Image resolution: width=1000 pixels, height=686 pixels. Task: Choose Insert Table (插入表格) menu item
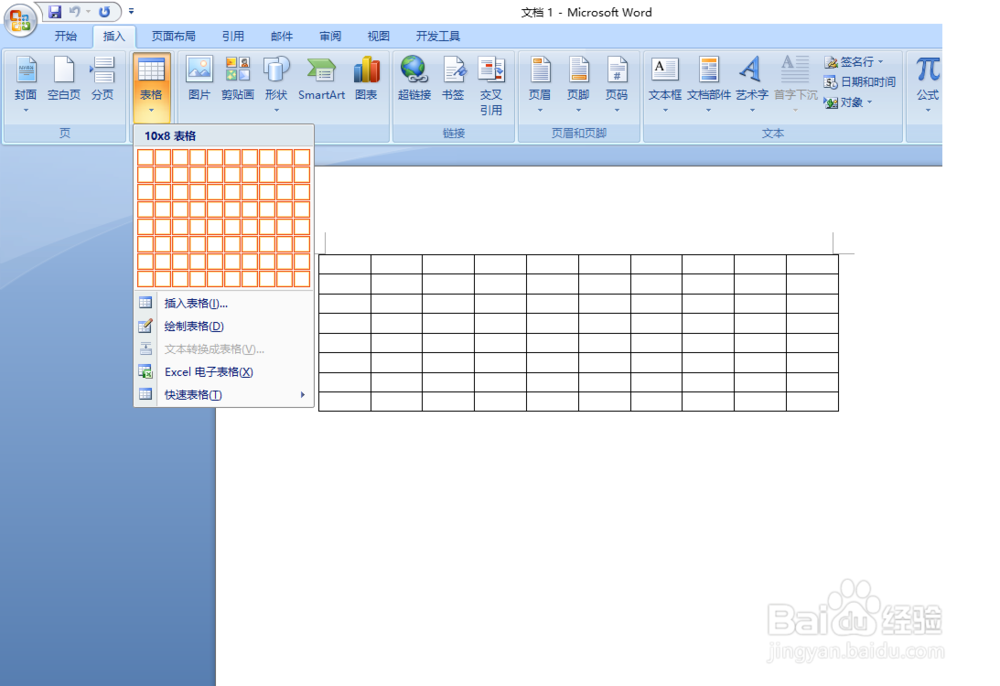point(224,303)
